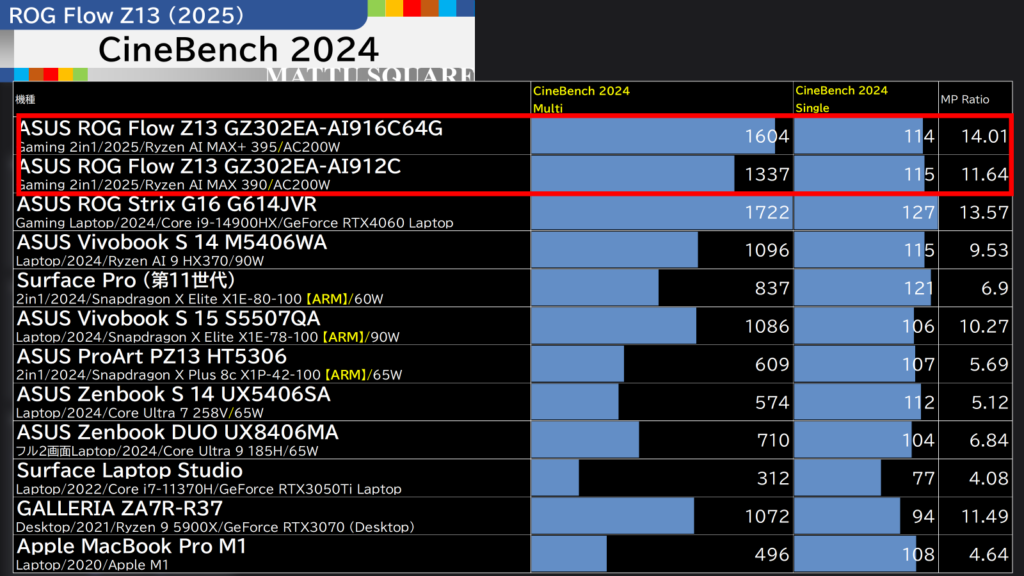
Task: Click the multi score "710"
Action: [x=773, y=440]
